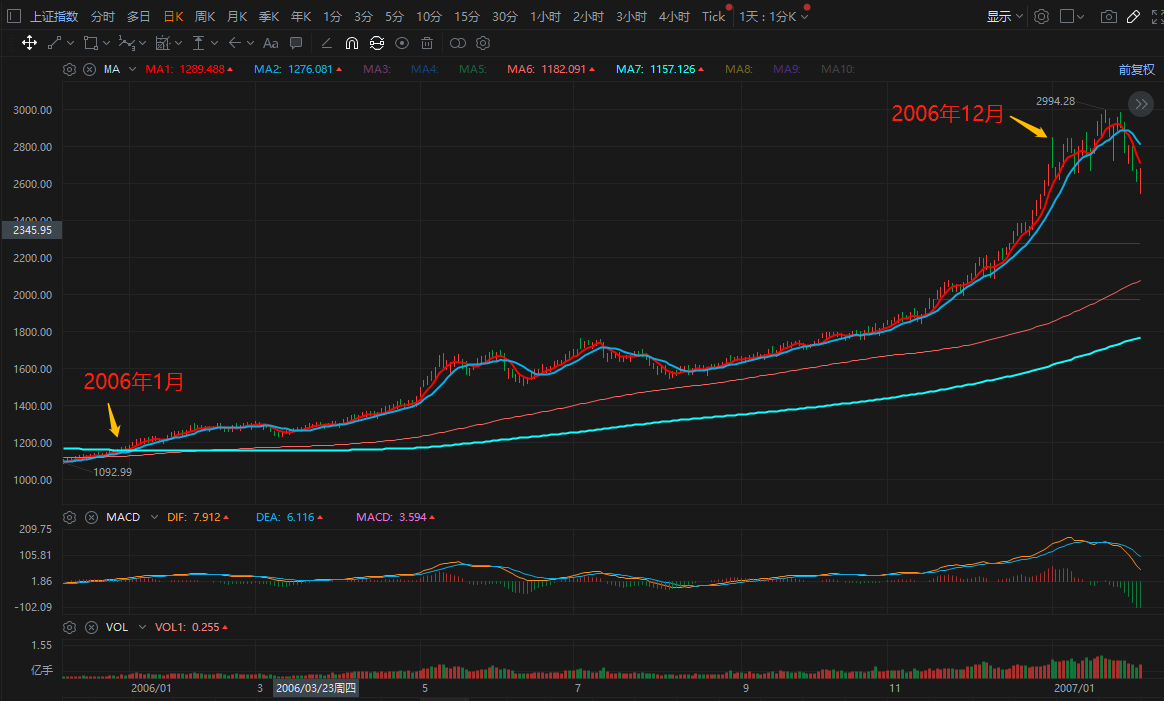The image size is (1164, 701).
Task: Toggle the linked-circles overlay icon
Action: pyautogui.click(x=457, y=43)
